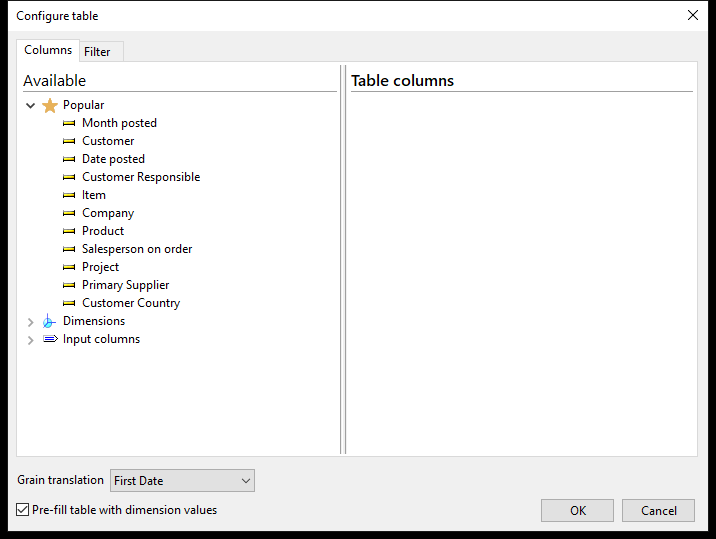Click the yellow icon beside Company

coord(69,213)
